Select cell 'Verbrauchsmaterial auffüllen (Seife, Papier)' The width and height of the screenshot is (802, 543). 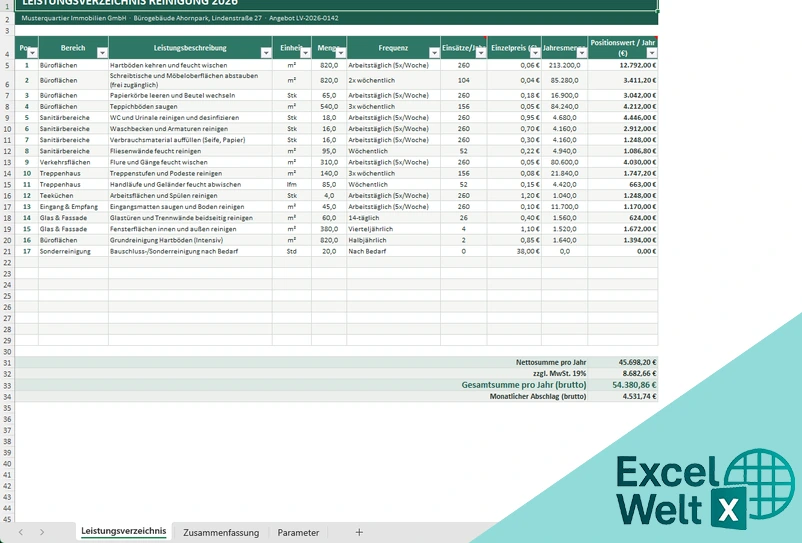(190, 140)
